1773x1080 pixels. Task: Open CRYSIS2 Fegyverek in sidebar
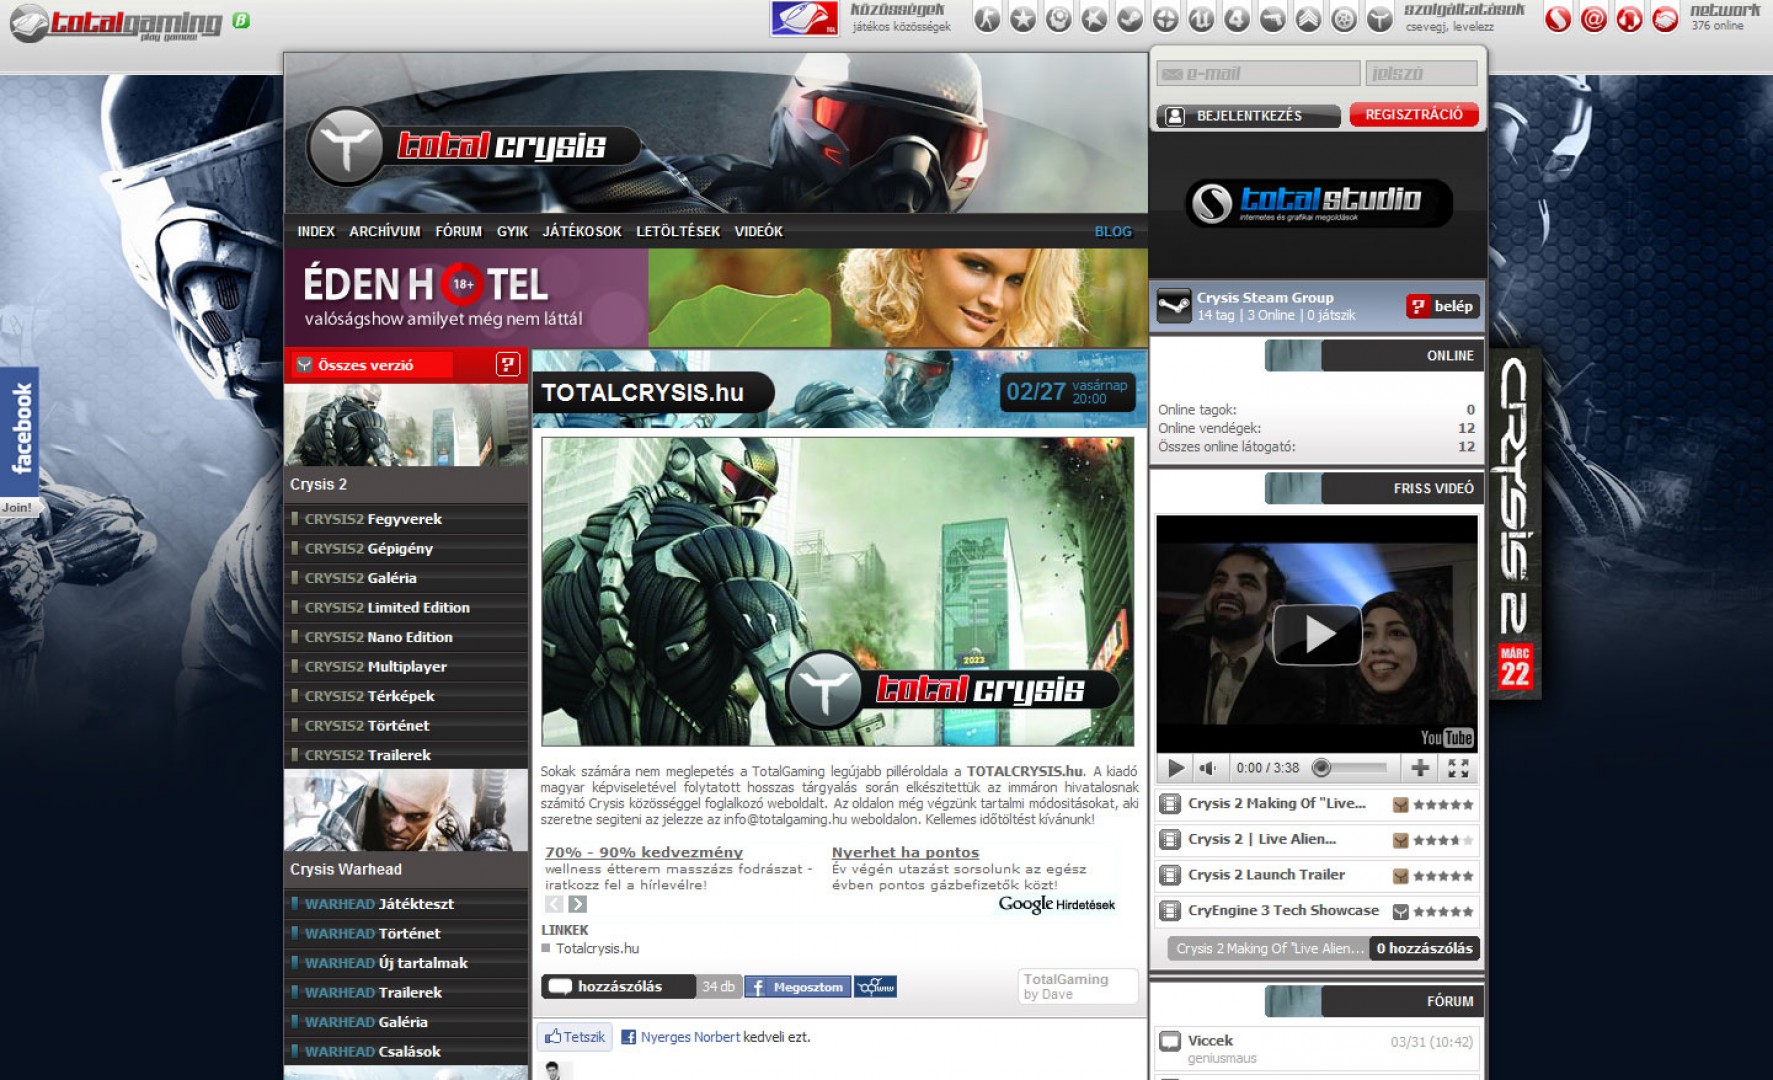pos(406,519)
